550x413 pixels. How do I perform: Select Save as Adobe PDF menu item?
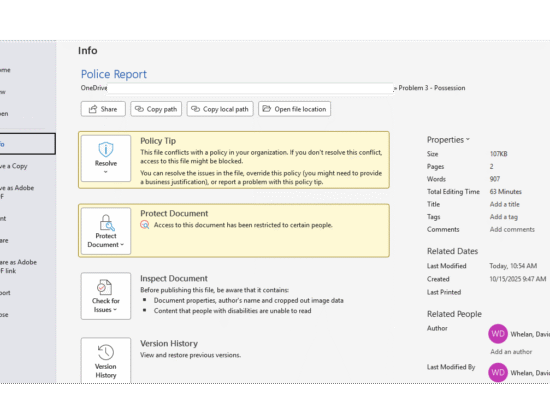tap(17, 192)
